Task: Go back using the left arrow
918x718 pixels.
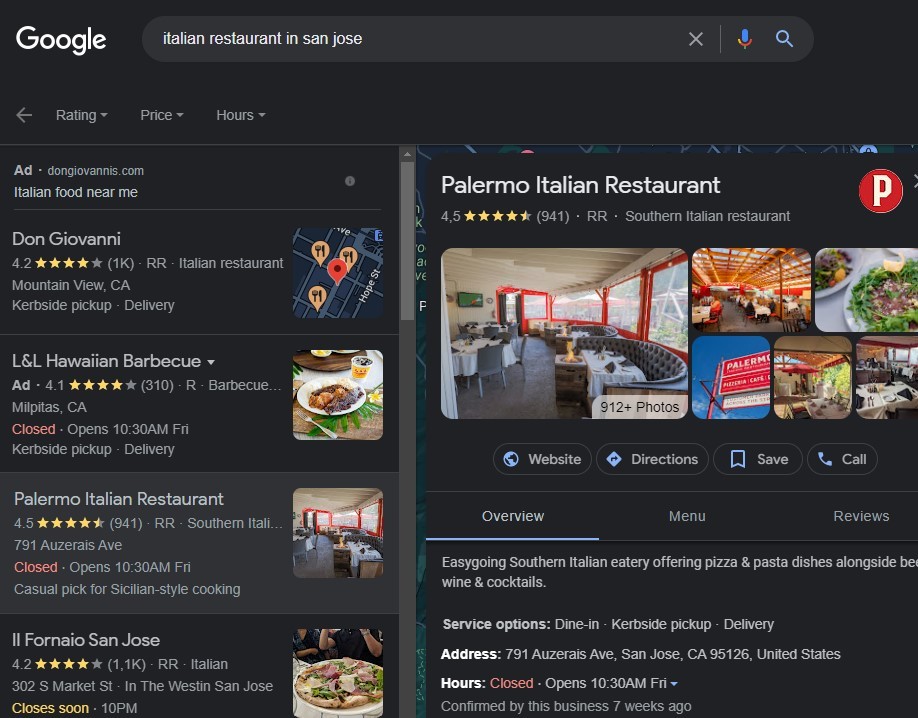Action: [x=24, y=115]
